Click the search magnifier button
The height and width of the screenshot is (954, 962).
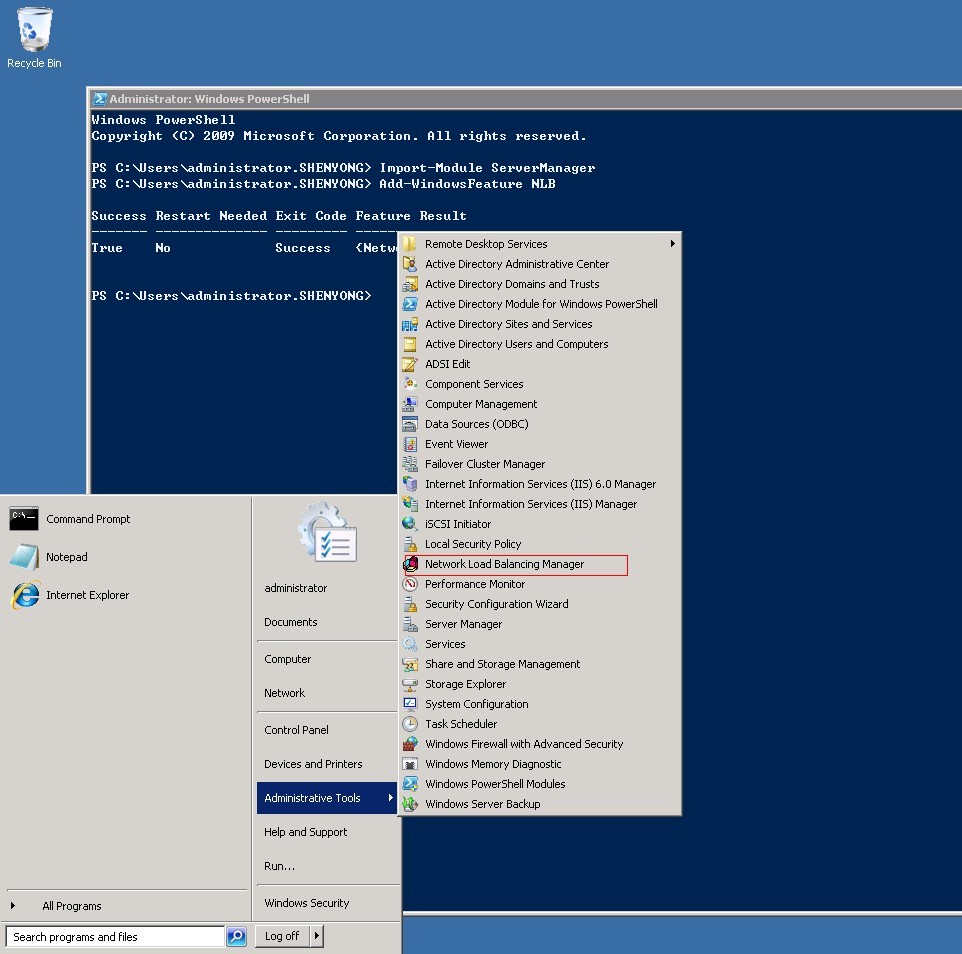236,937
